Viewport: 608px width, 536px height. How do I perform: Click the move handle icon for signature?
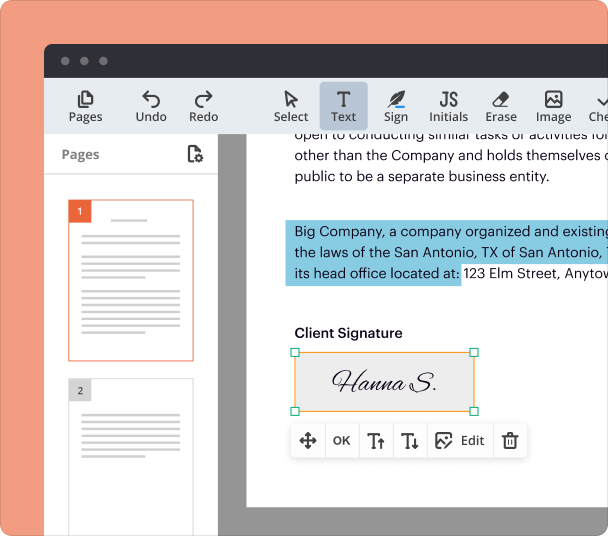[x=308, y=441]
